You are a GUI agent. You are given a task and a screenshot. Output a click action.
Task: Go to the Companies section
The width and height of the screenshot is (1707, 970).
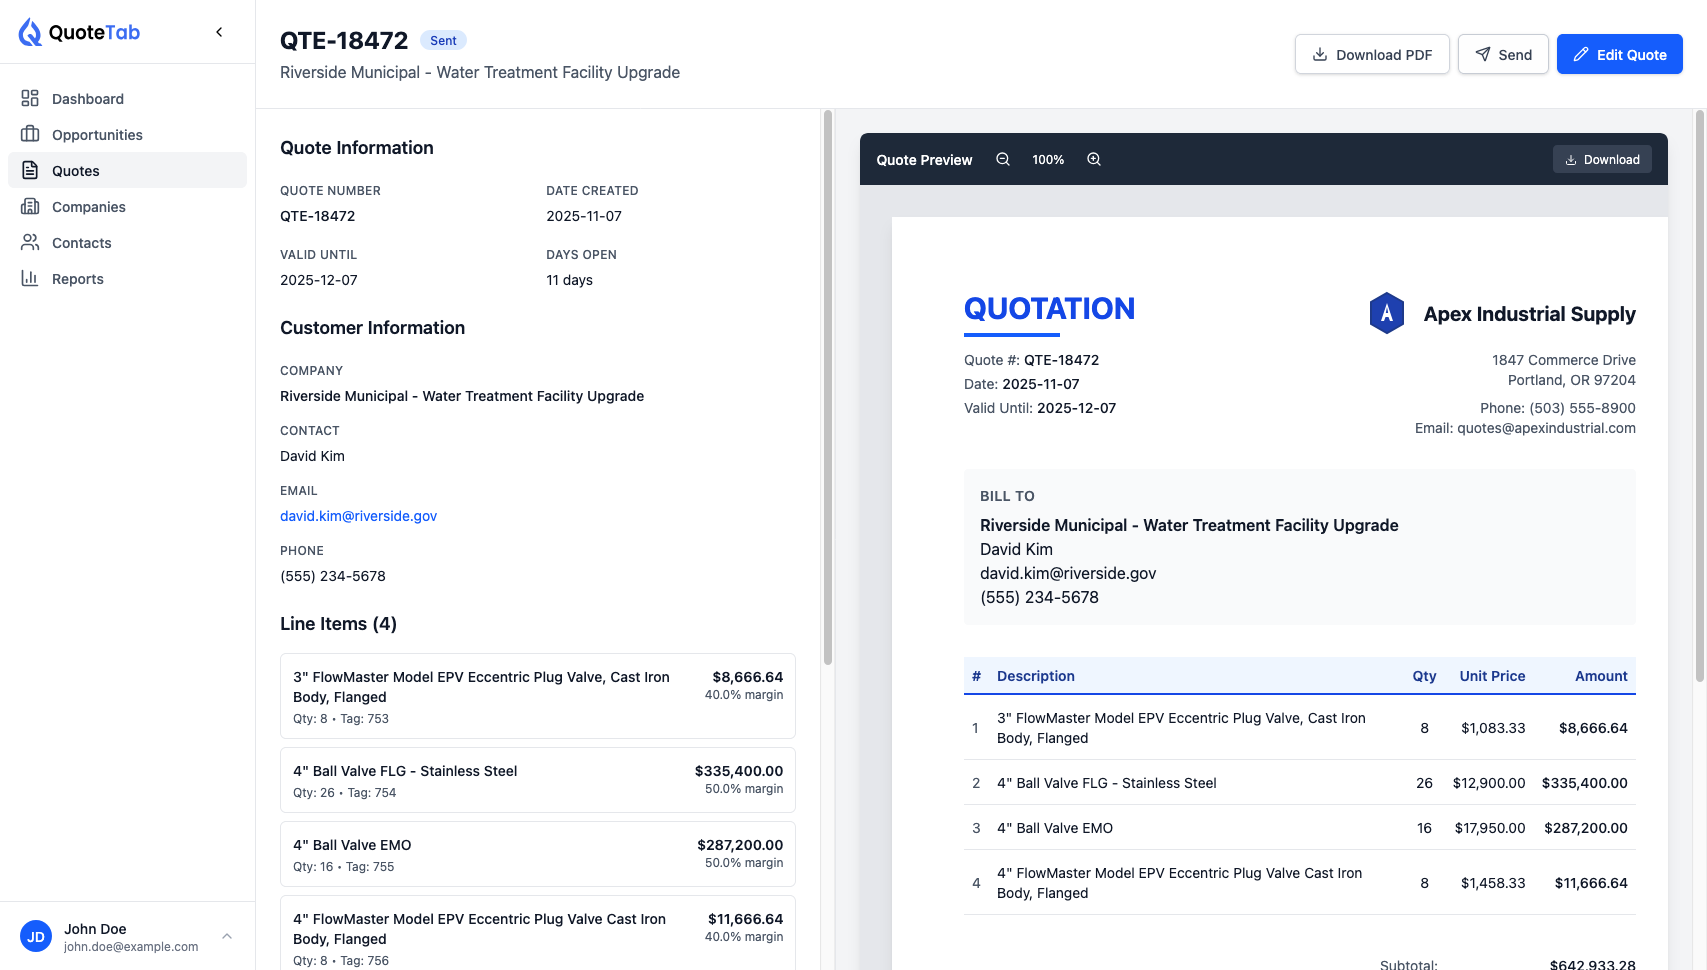tap(88, 207)
